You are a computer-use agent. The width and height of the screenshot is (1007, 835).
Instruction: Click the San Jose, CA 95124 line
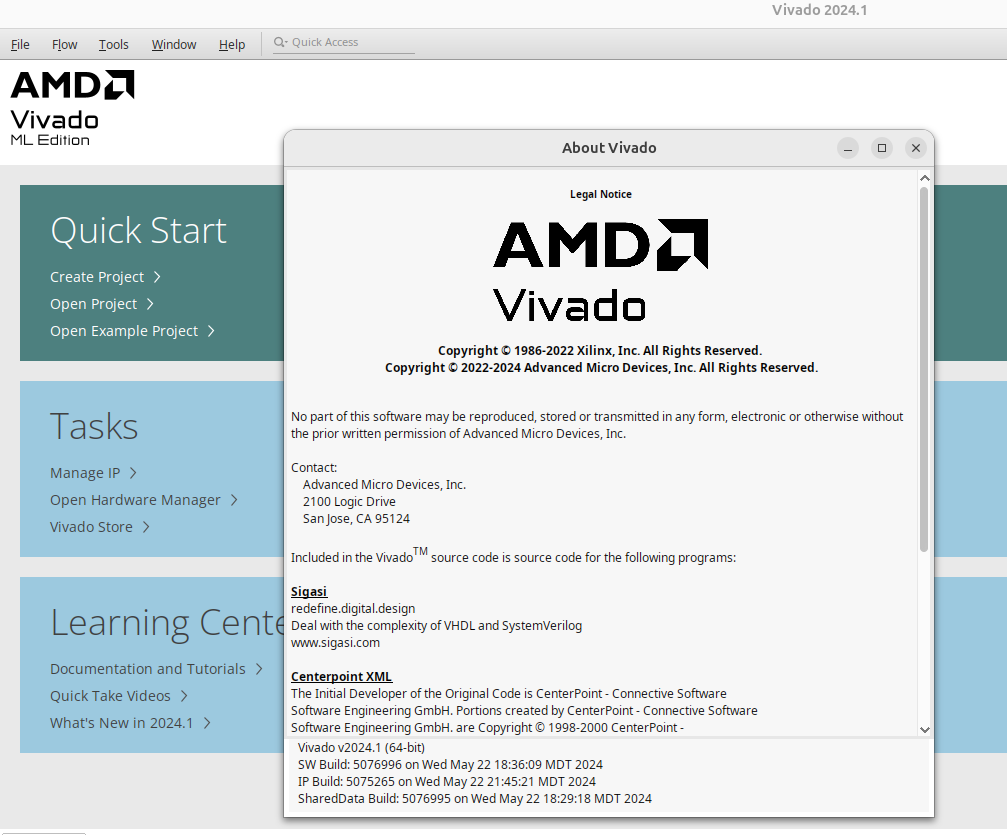pos(356,518)
